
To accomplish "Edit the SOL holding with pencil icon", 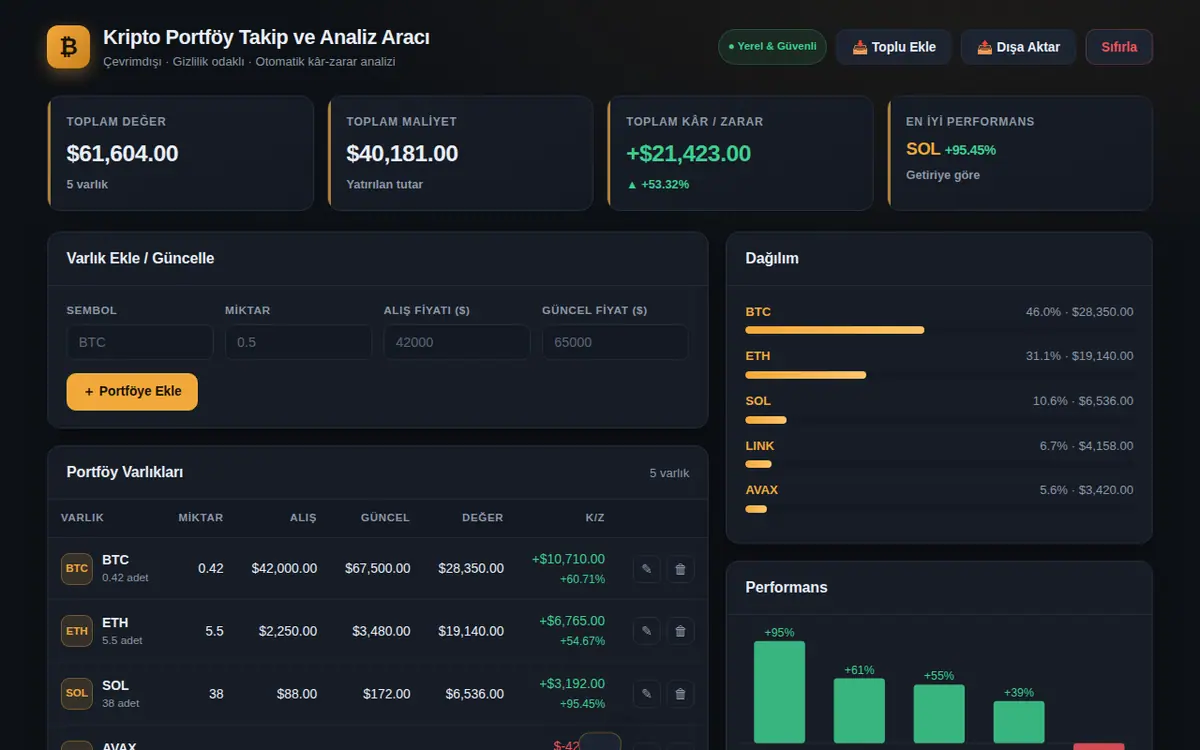I will click(x=646, y=694).
